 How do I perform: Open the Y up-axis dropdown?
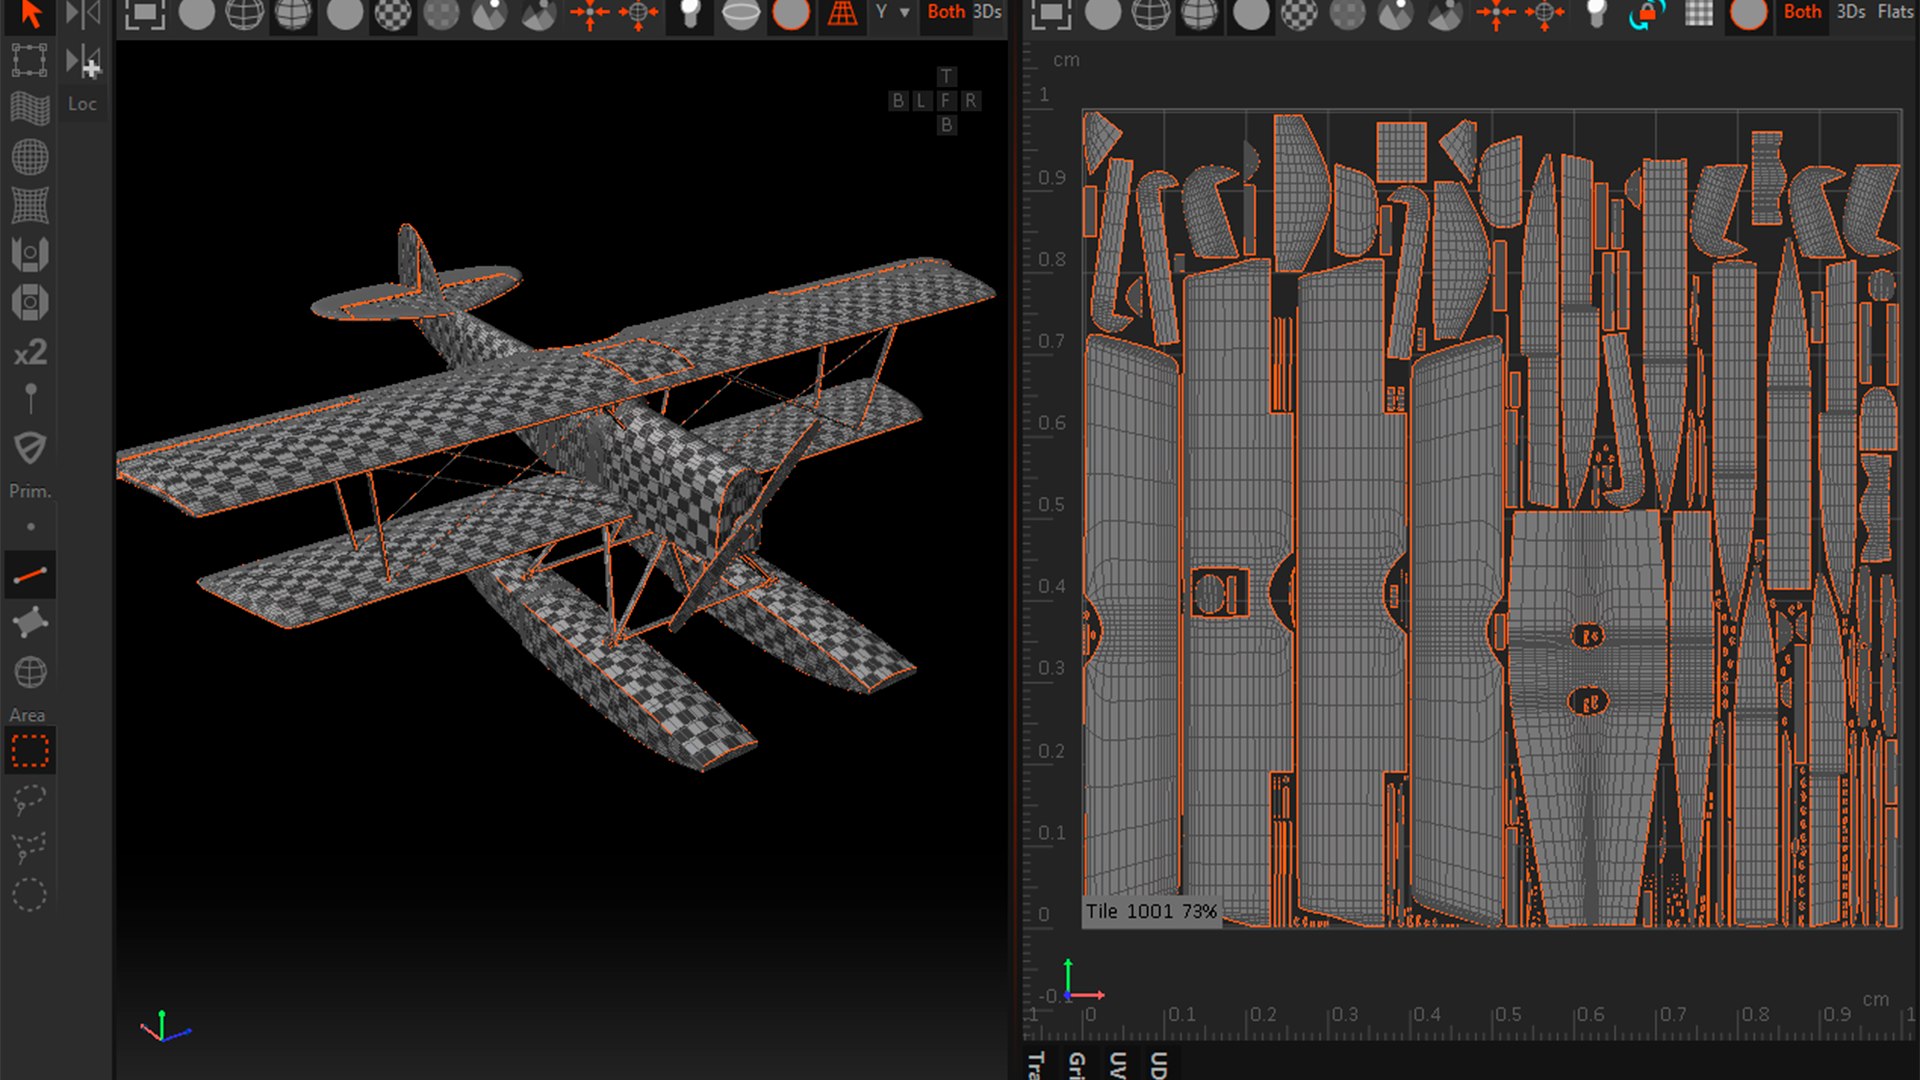point(892,12)
